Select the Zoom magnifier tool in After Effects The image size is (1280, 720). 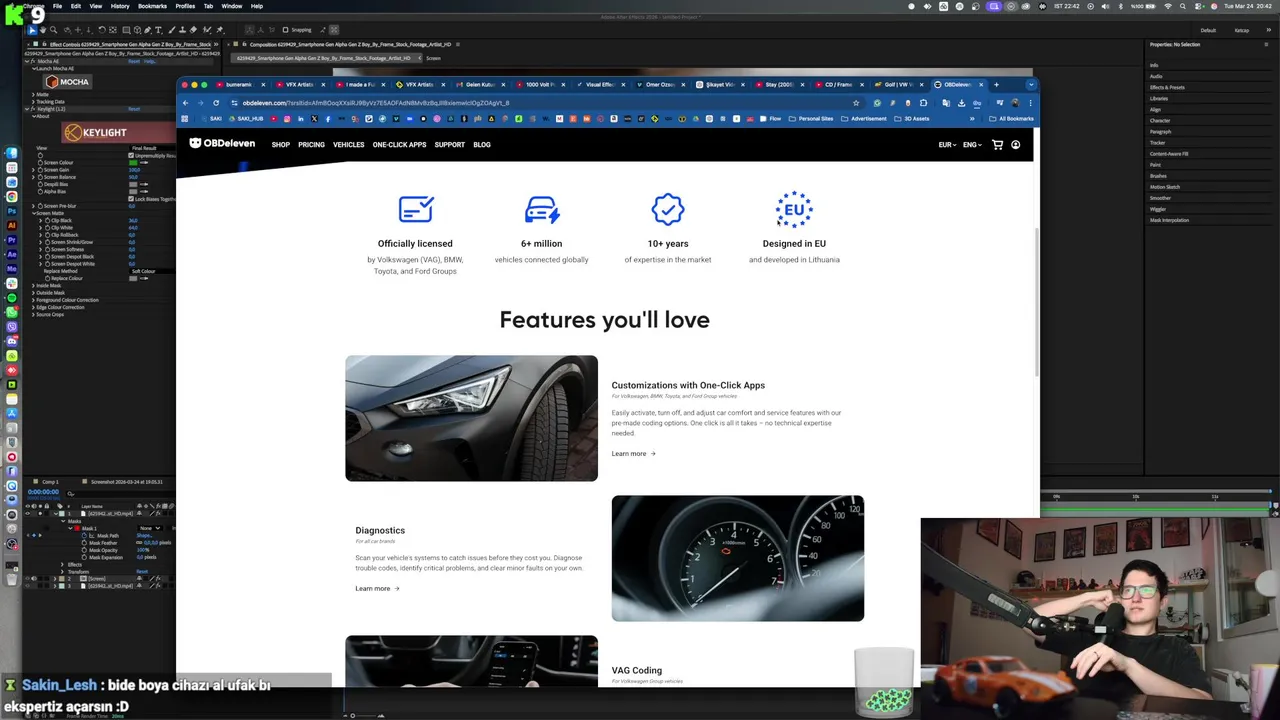[x=54, y=30]
